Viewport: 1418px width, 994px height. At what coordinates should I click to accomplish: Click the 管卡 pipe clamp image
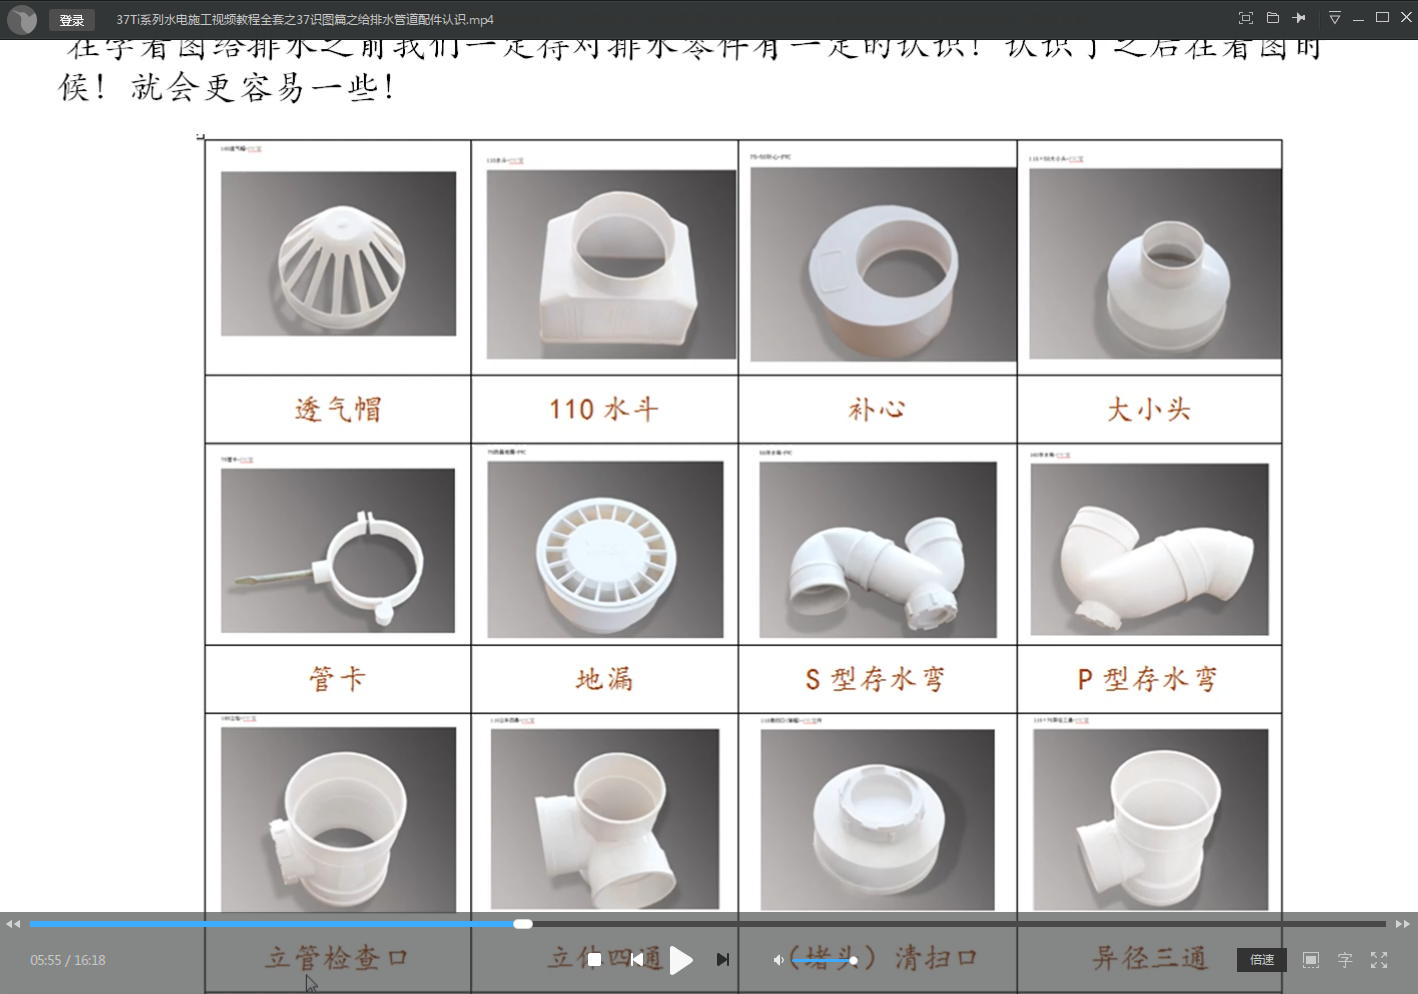tap(338, 550)
